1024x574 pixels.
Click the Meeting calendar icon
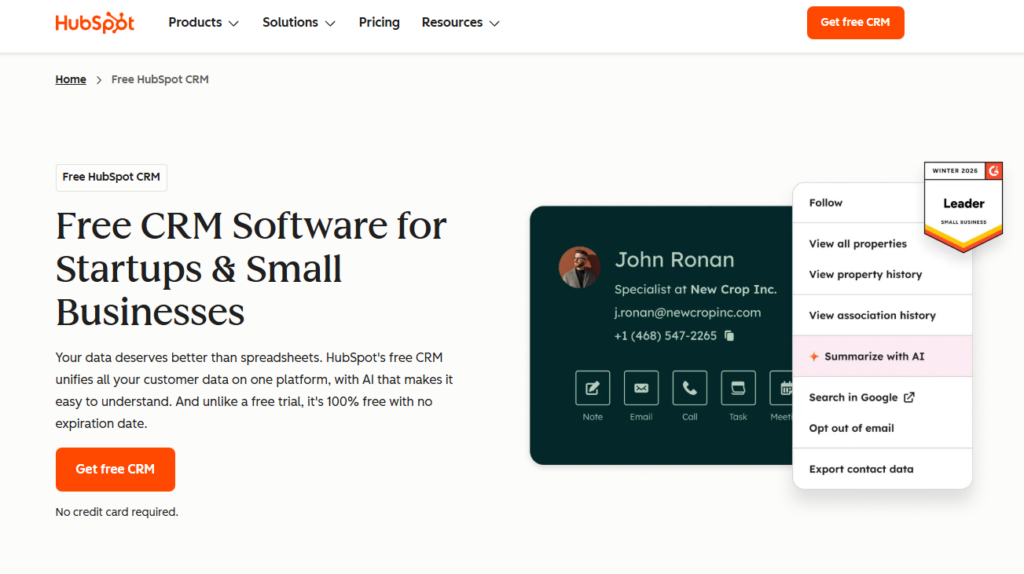click(x=783, y=388)
